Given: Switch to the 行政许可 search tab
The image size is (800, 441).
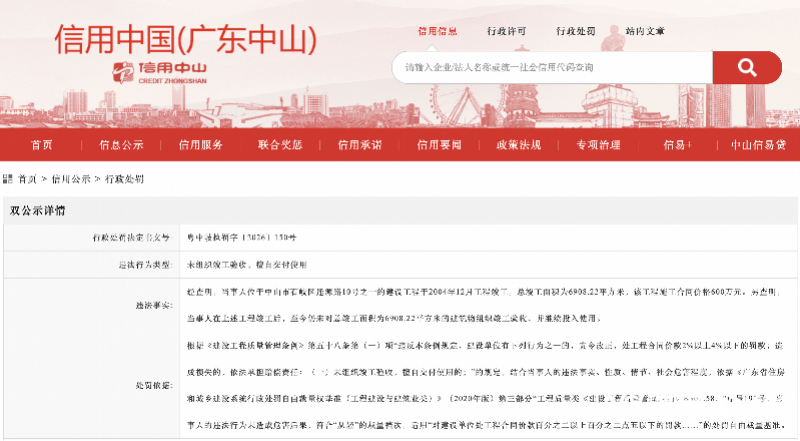Looking at the screenshot, I should (x=506, y=31).
